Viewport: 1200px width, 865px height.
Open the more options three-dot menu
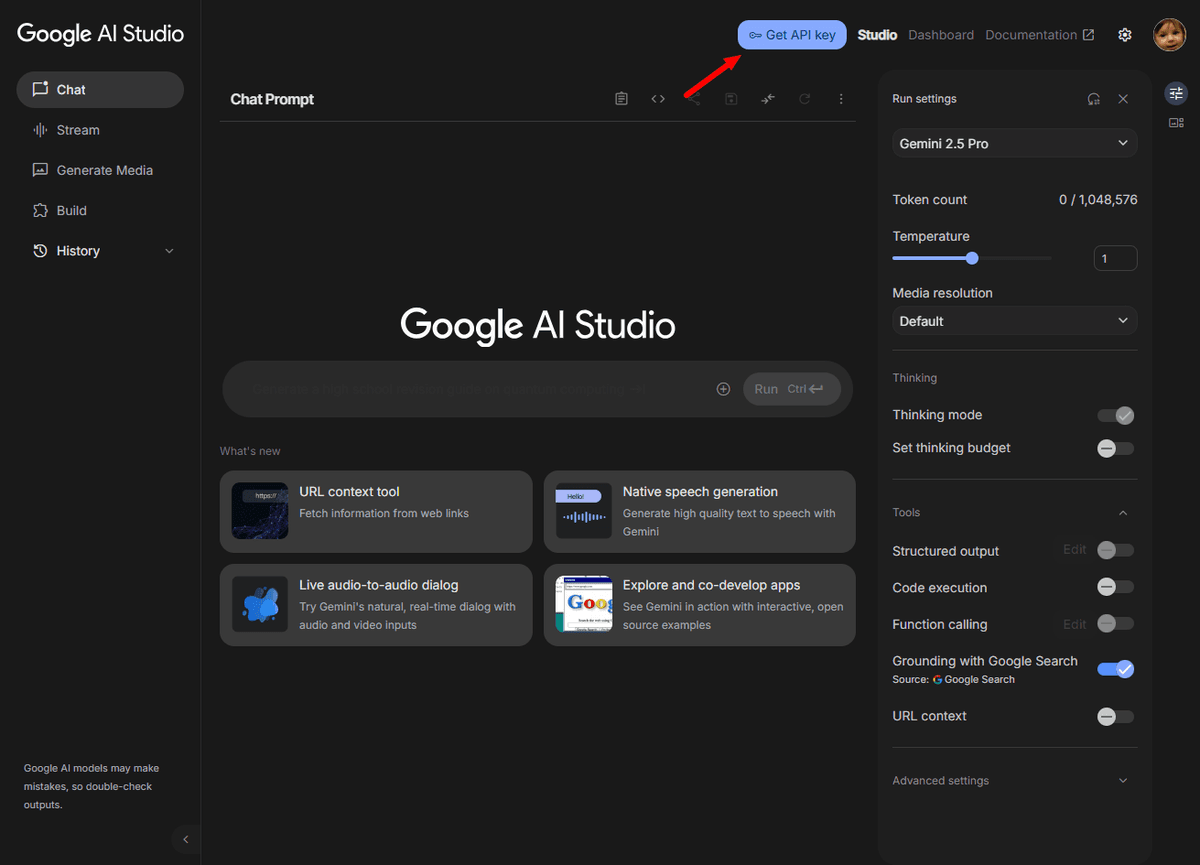(x=841, y=99)
